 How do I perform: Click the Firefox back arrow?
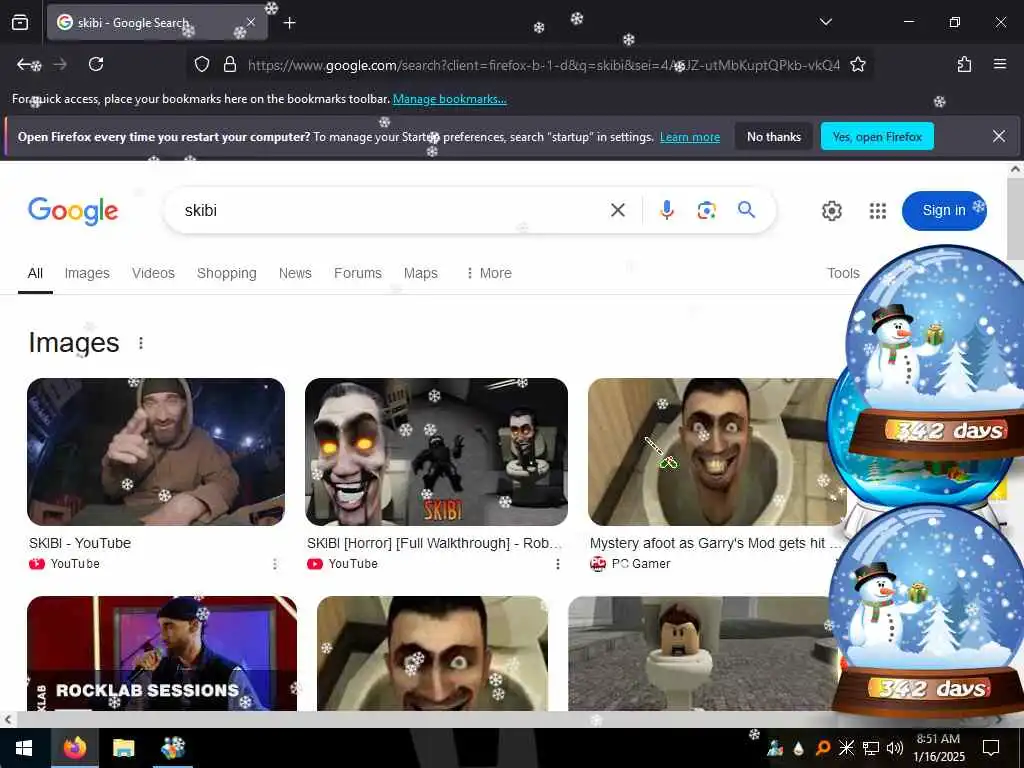click(x=25, y=64)
